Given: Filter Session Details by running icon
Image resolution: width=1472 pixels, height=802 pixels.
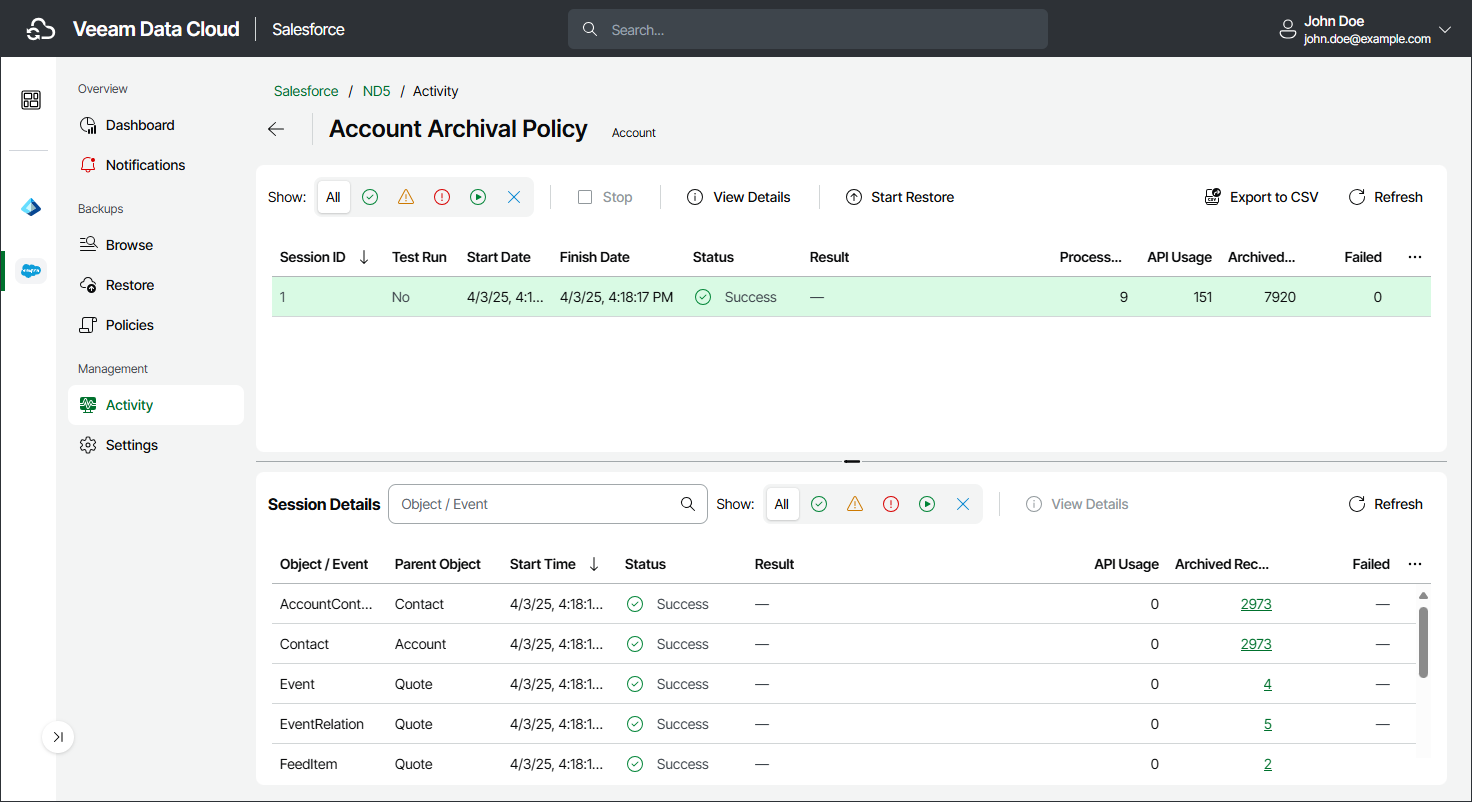Looking at the screenshot, I should click(927, 504).
